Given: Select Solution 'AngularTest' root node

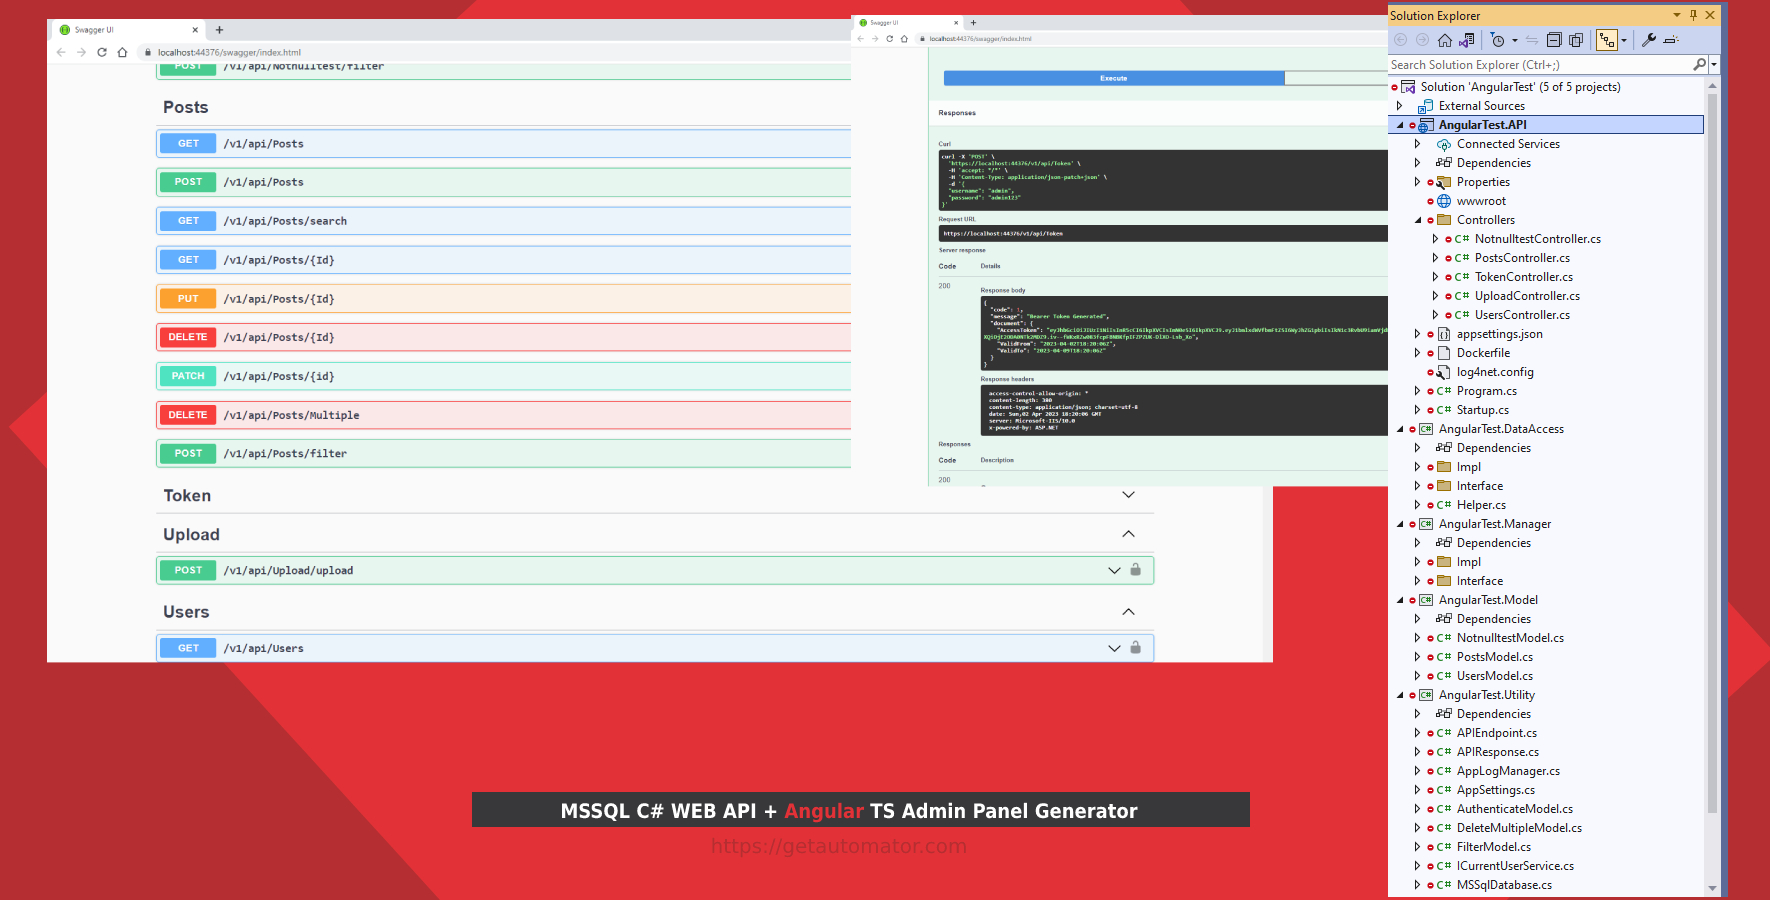Looking at the screenshot, I should click(x=1520, y=87).
